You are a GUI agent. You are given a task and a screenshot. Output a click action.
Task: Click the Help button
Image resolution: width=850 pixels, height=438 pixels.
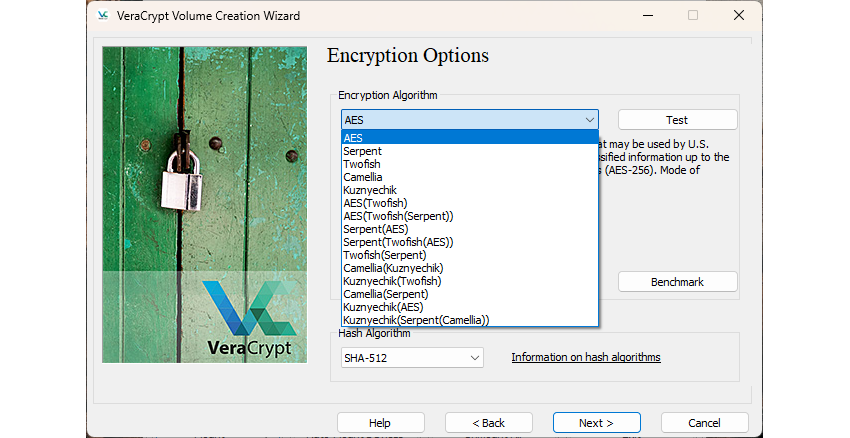tap(381, 423)
